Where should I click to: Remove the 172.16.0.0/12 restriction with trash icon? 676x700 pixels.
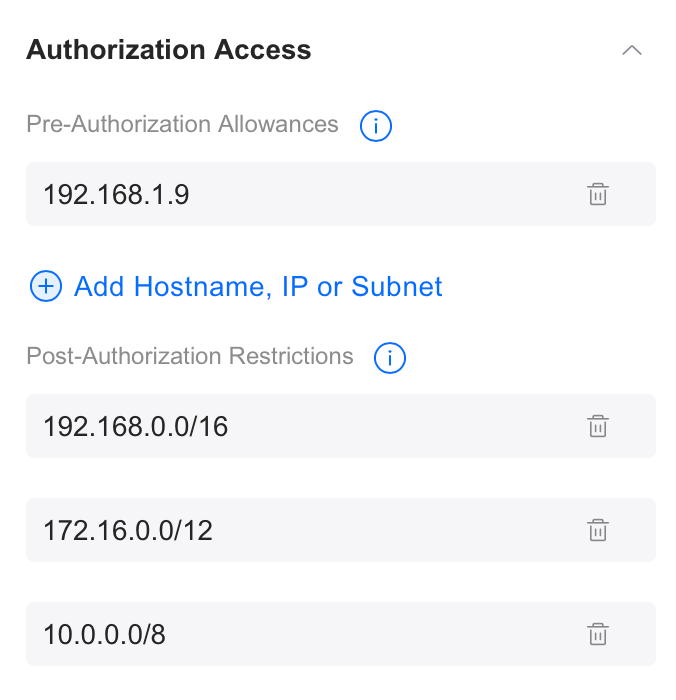pos(597,530)
